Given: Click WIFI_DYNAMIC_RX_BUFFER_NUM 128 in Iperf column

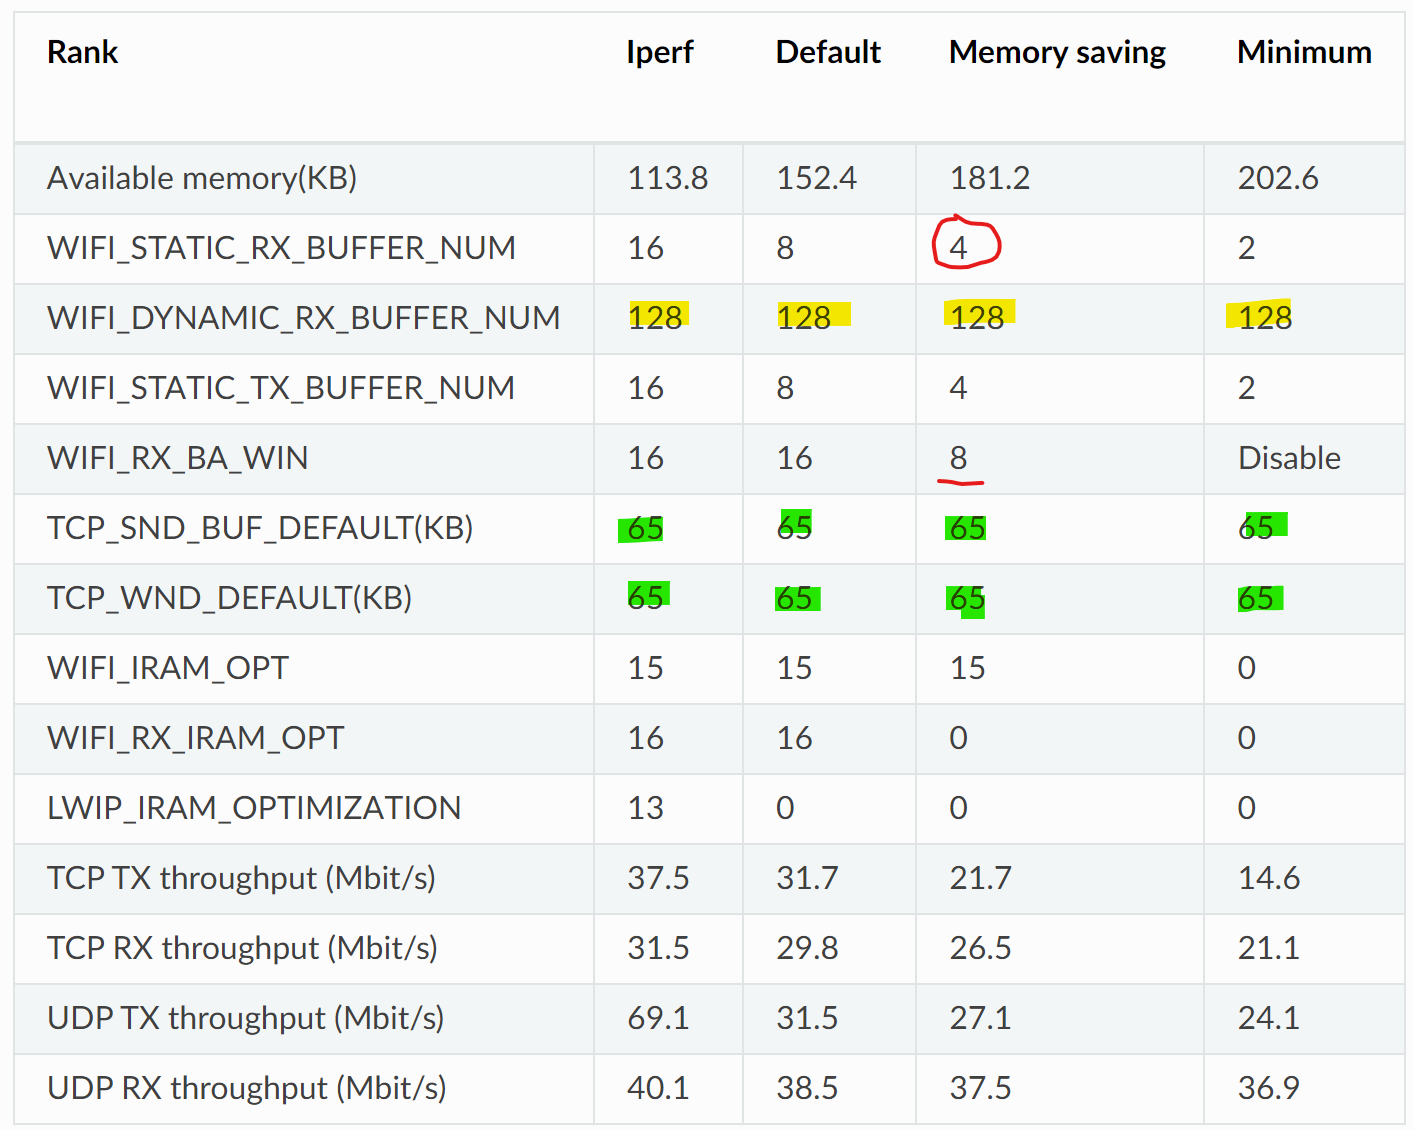Looking at the screenshot, I should (655, 318).
